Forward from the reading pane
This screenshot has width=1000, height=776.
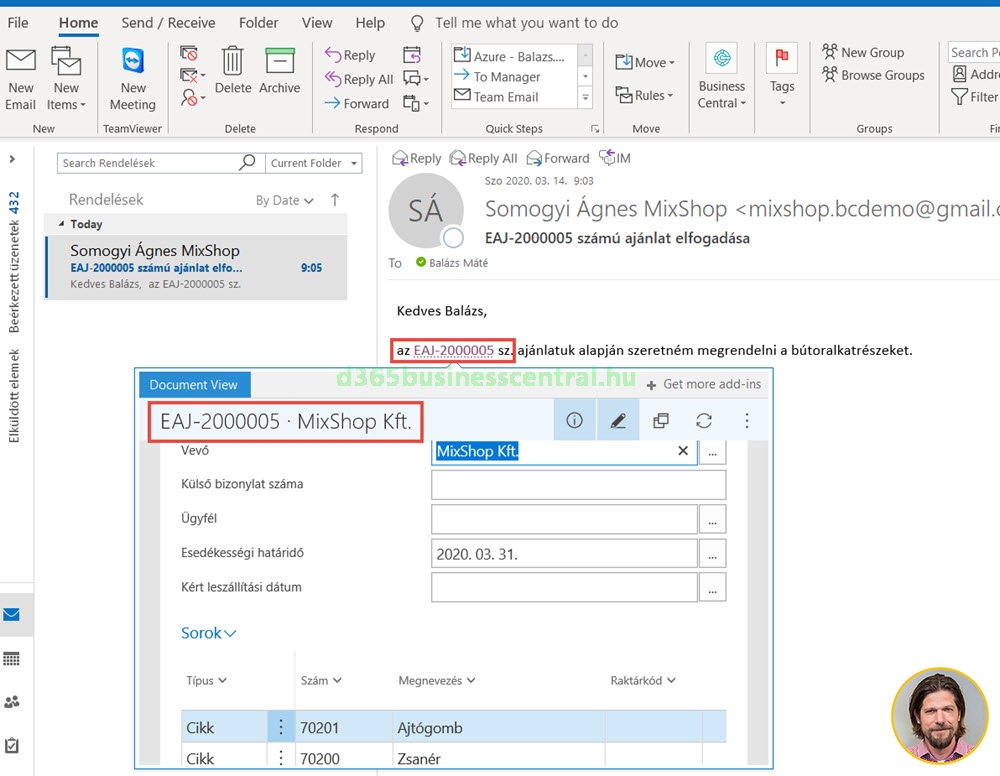click(x=558, y=158)
